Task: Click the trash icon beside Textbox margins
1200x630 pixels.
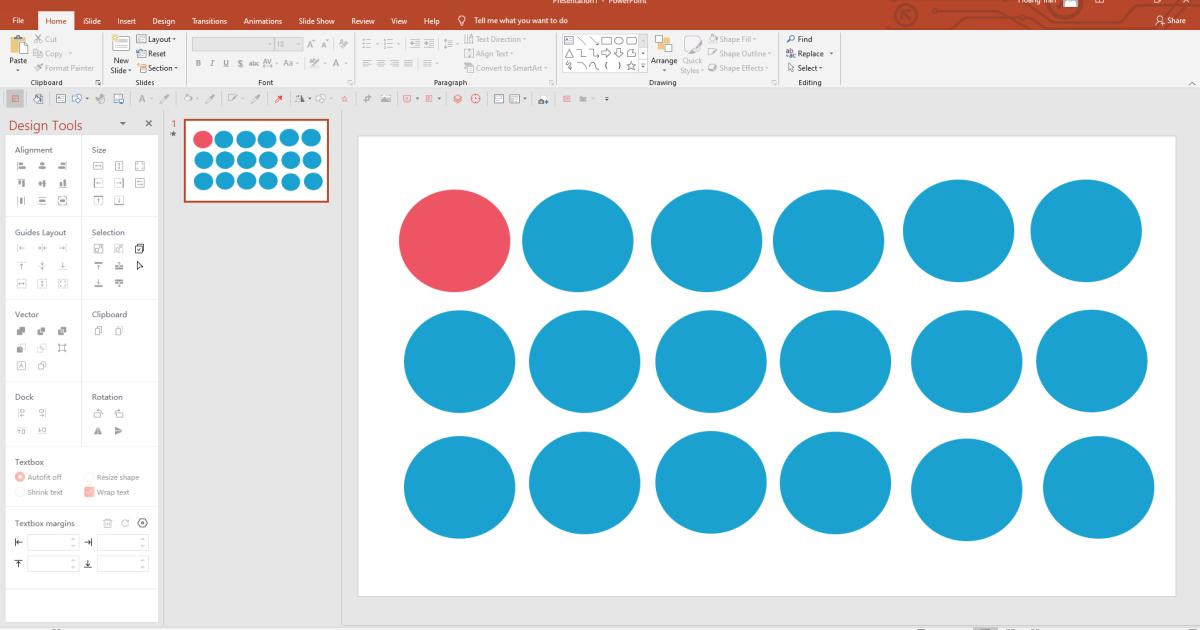Action: [x=108, y=523]
